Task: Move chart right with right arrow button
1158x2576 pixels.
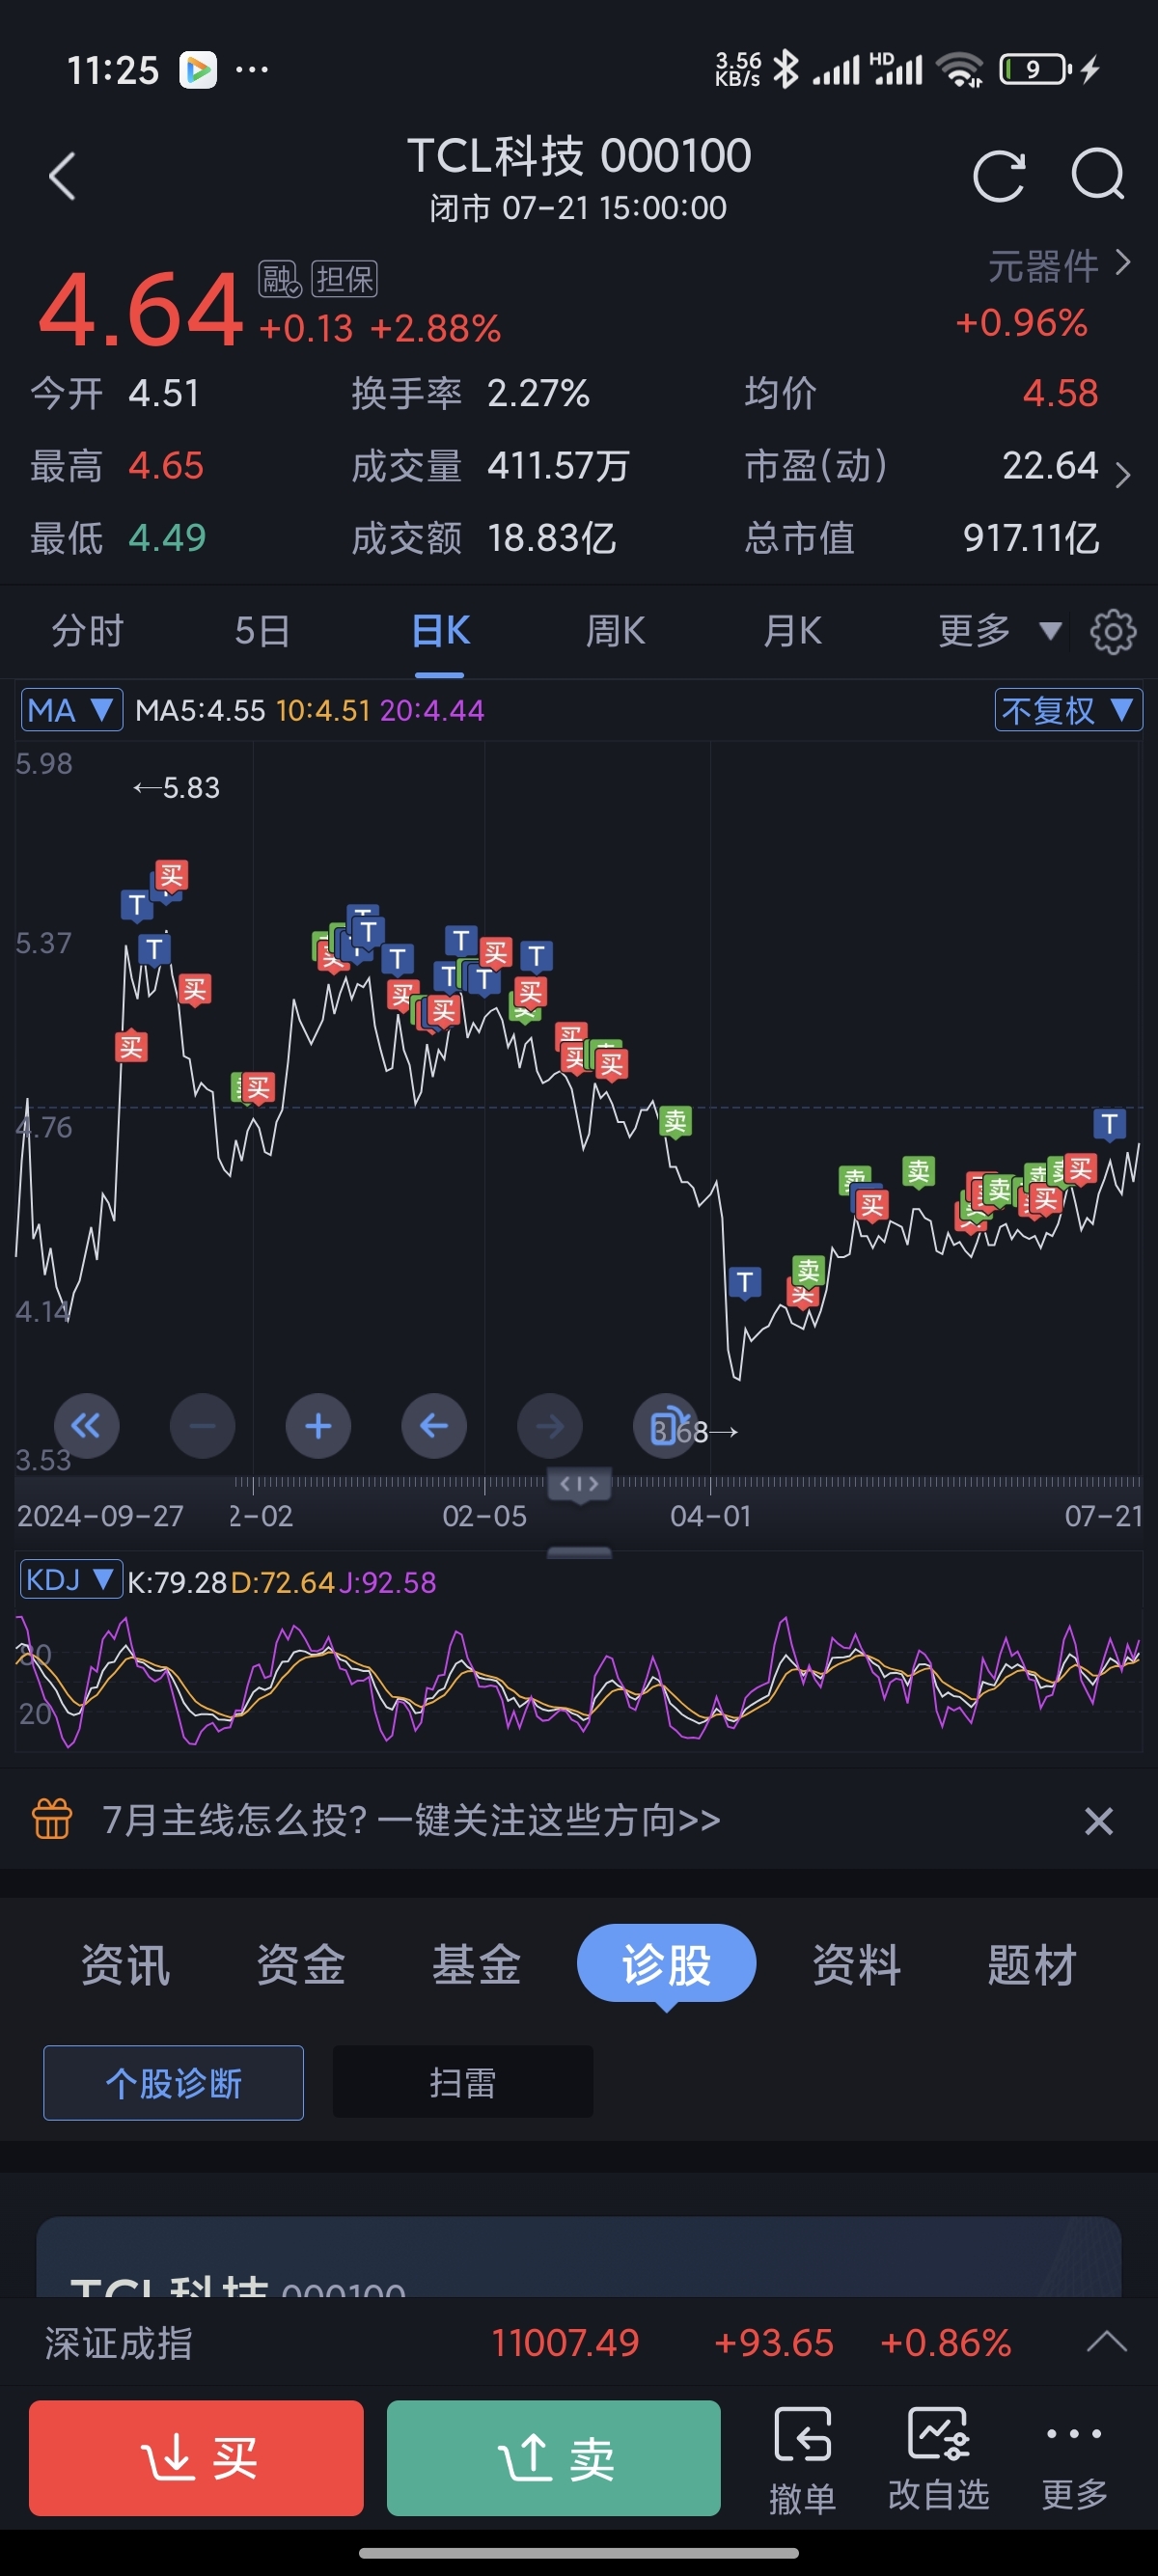Action: pyautogui.click(x=550, y=1425)
